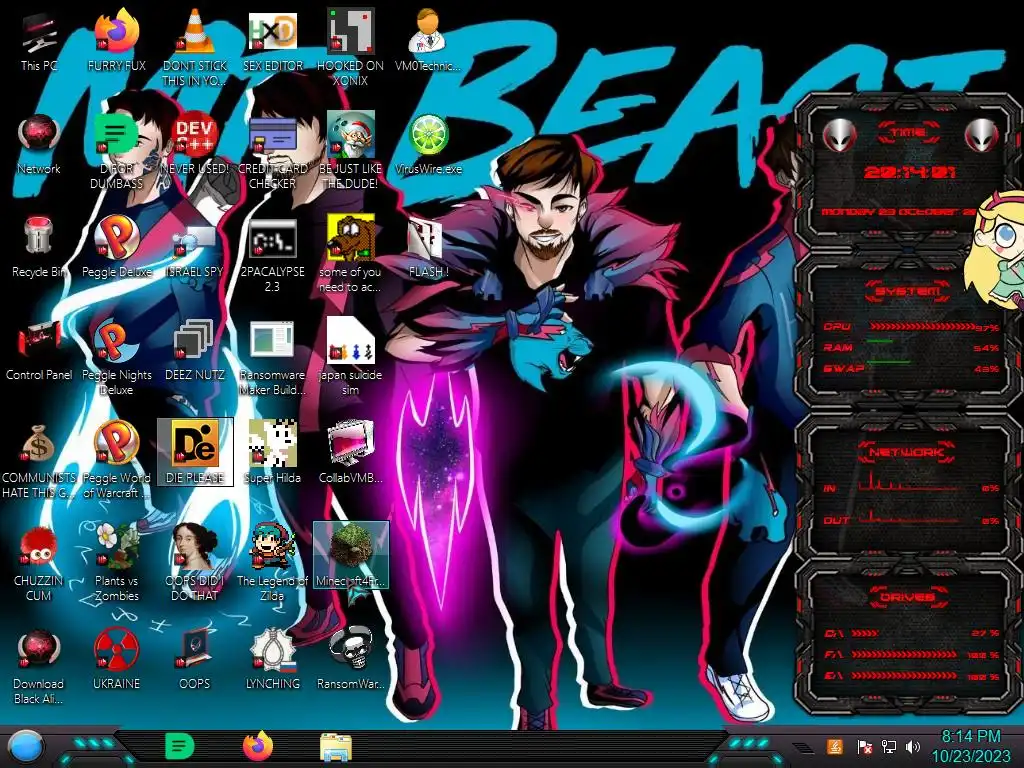The width and height of the screenshot is (1024, 768).
Task: Click the NETWORK header on gadget
Action: click(907, 452)
